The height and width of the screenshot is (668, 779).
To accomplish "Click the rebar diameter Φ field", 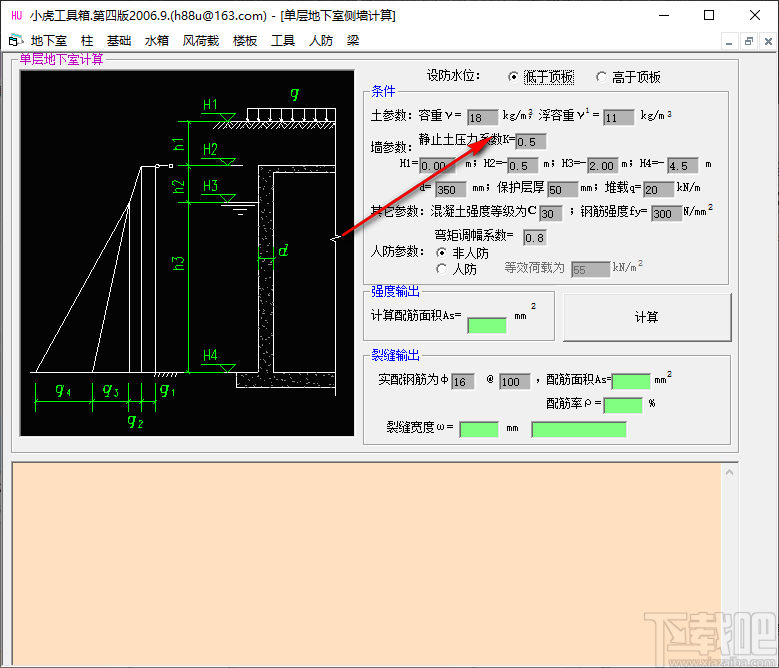I will click(x=463, y=381).
